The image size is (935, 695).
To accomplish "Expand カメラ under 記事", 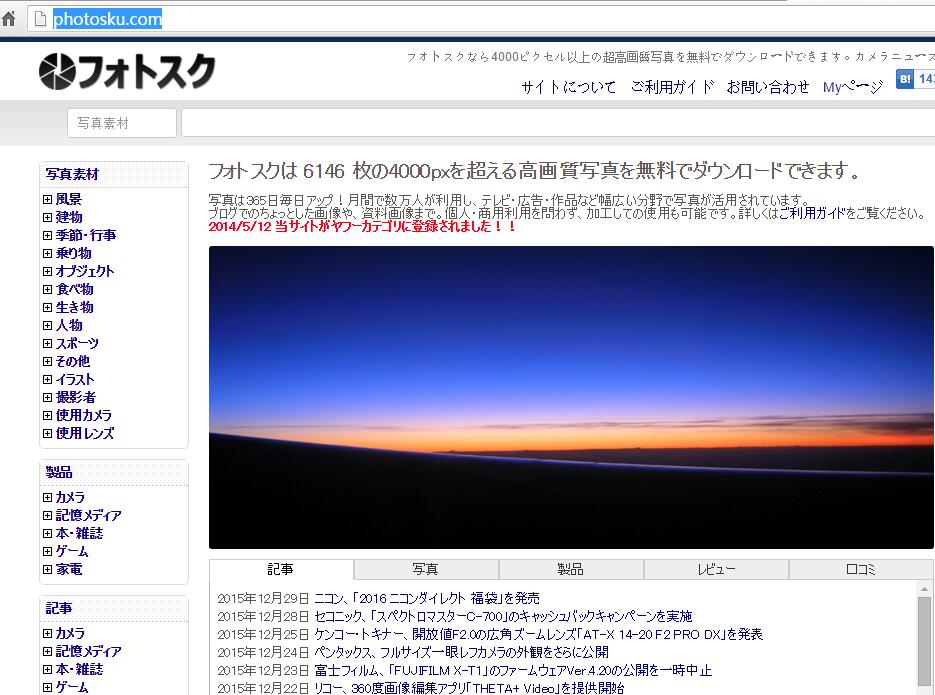I will (x=48, y=633).
